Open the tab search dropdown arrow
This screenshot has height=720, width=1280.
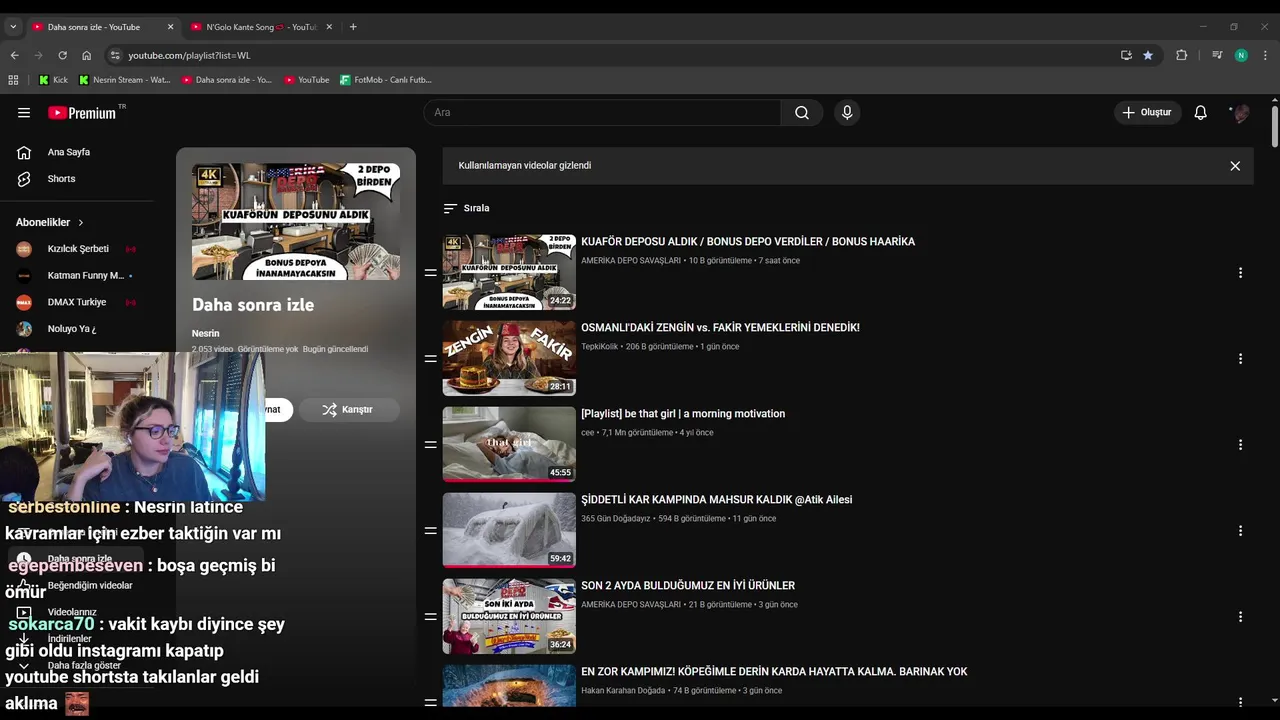pos(13,27)
